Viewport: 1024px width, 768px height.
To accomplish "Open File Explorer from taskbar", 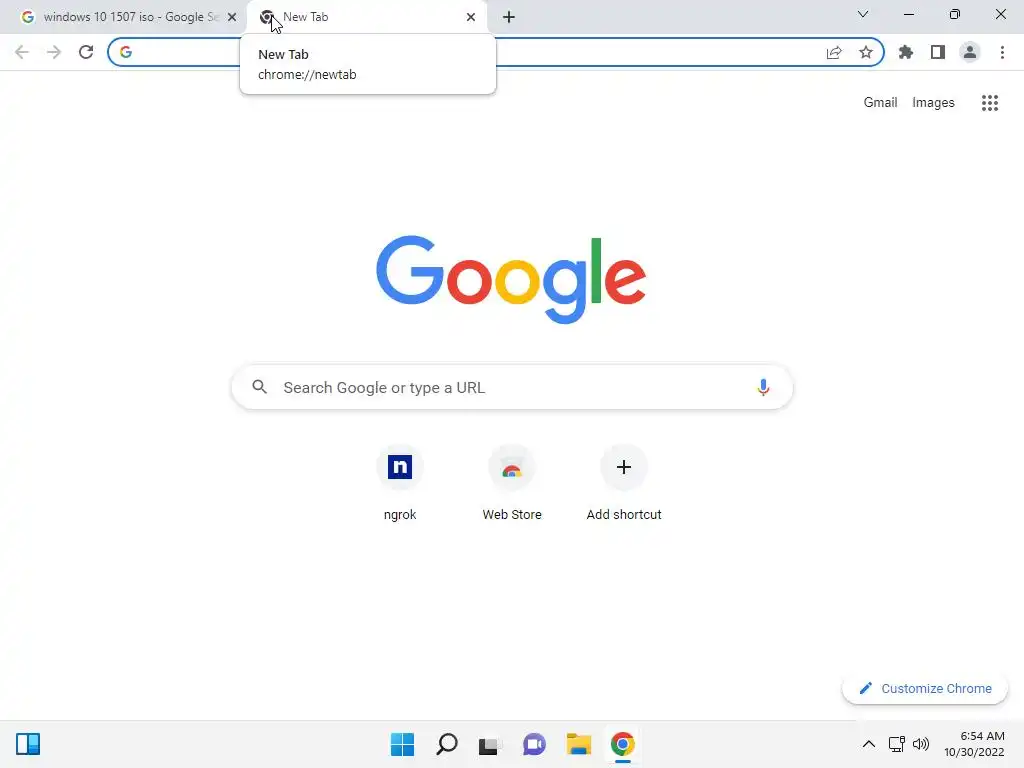I will [579, 744].
